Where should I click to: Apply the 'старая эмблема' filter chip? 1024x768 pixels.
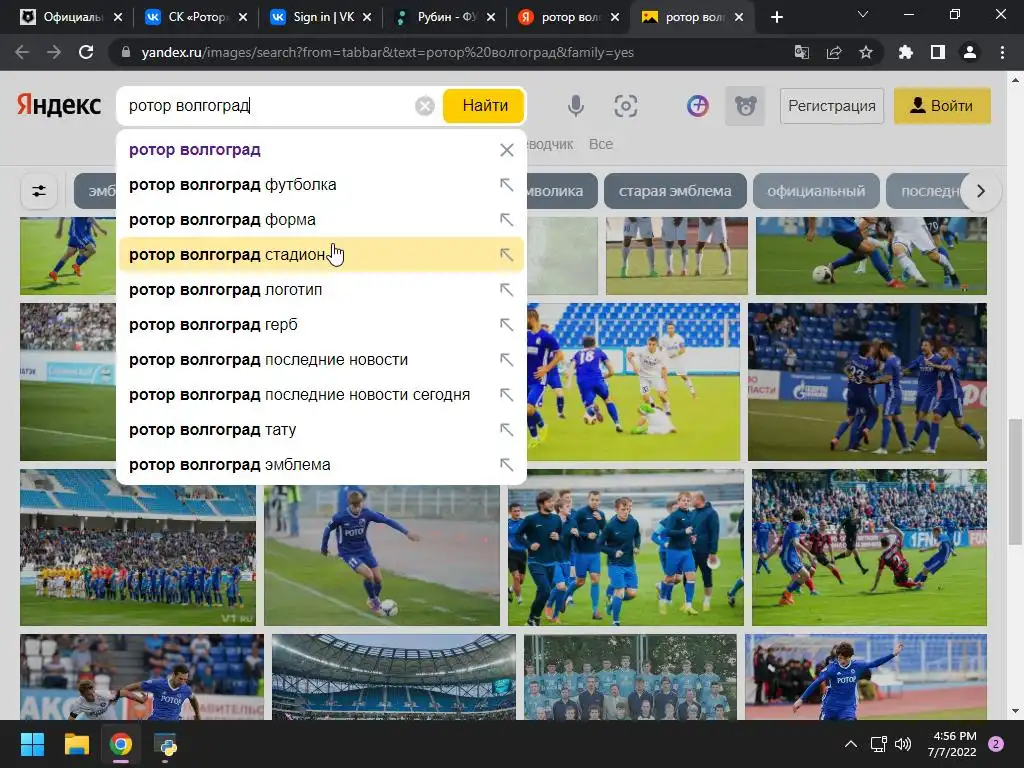coord(675,191)
